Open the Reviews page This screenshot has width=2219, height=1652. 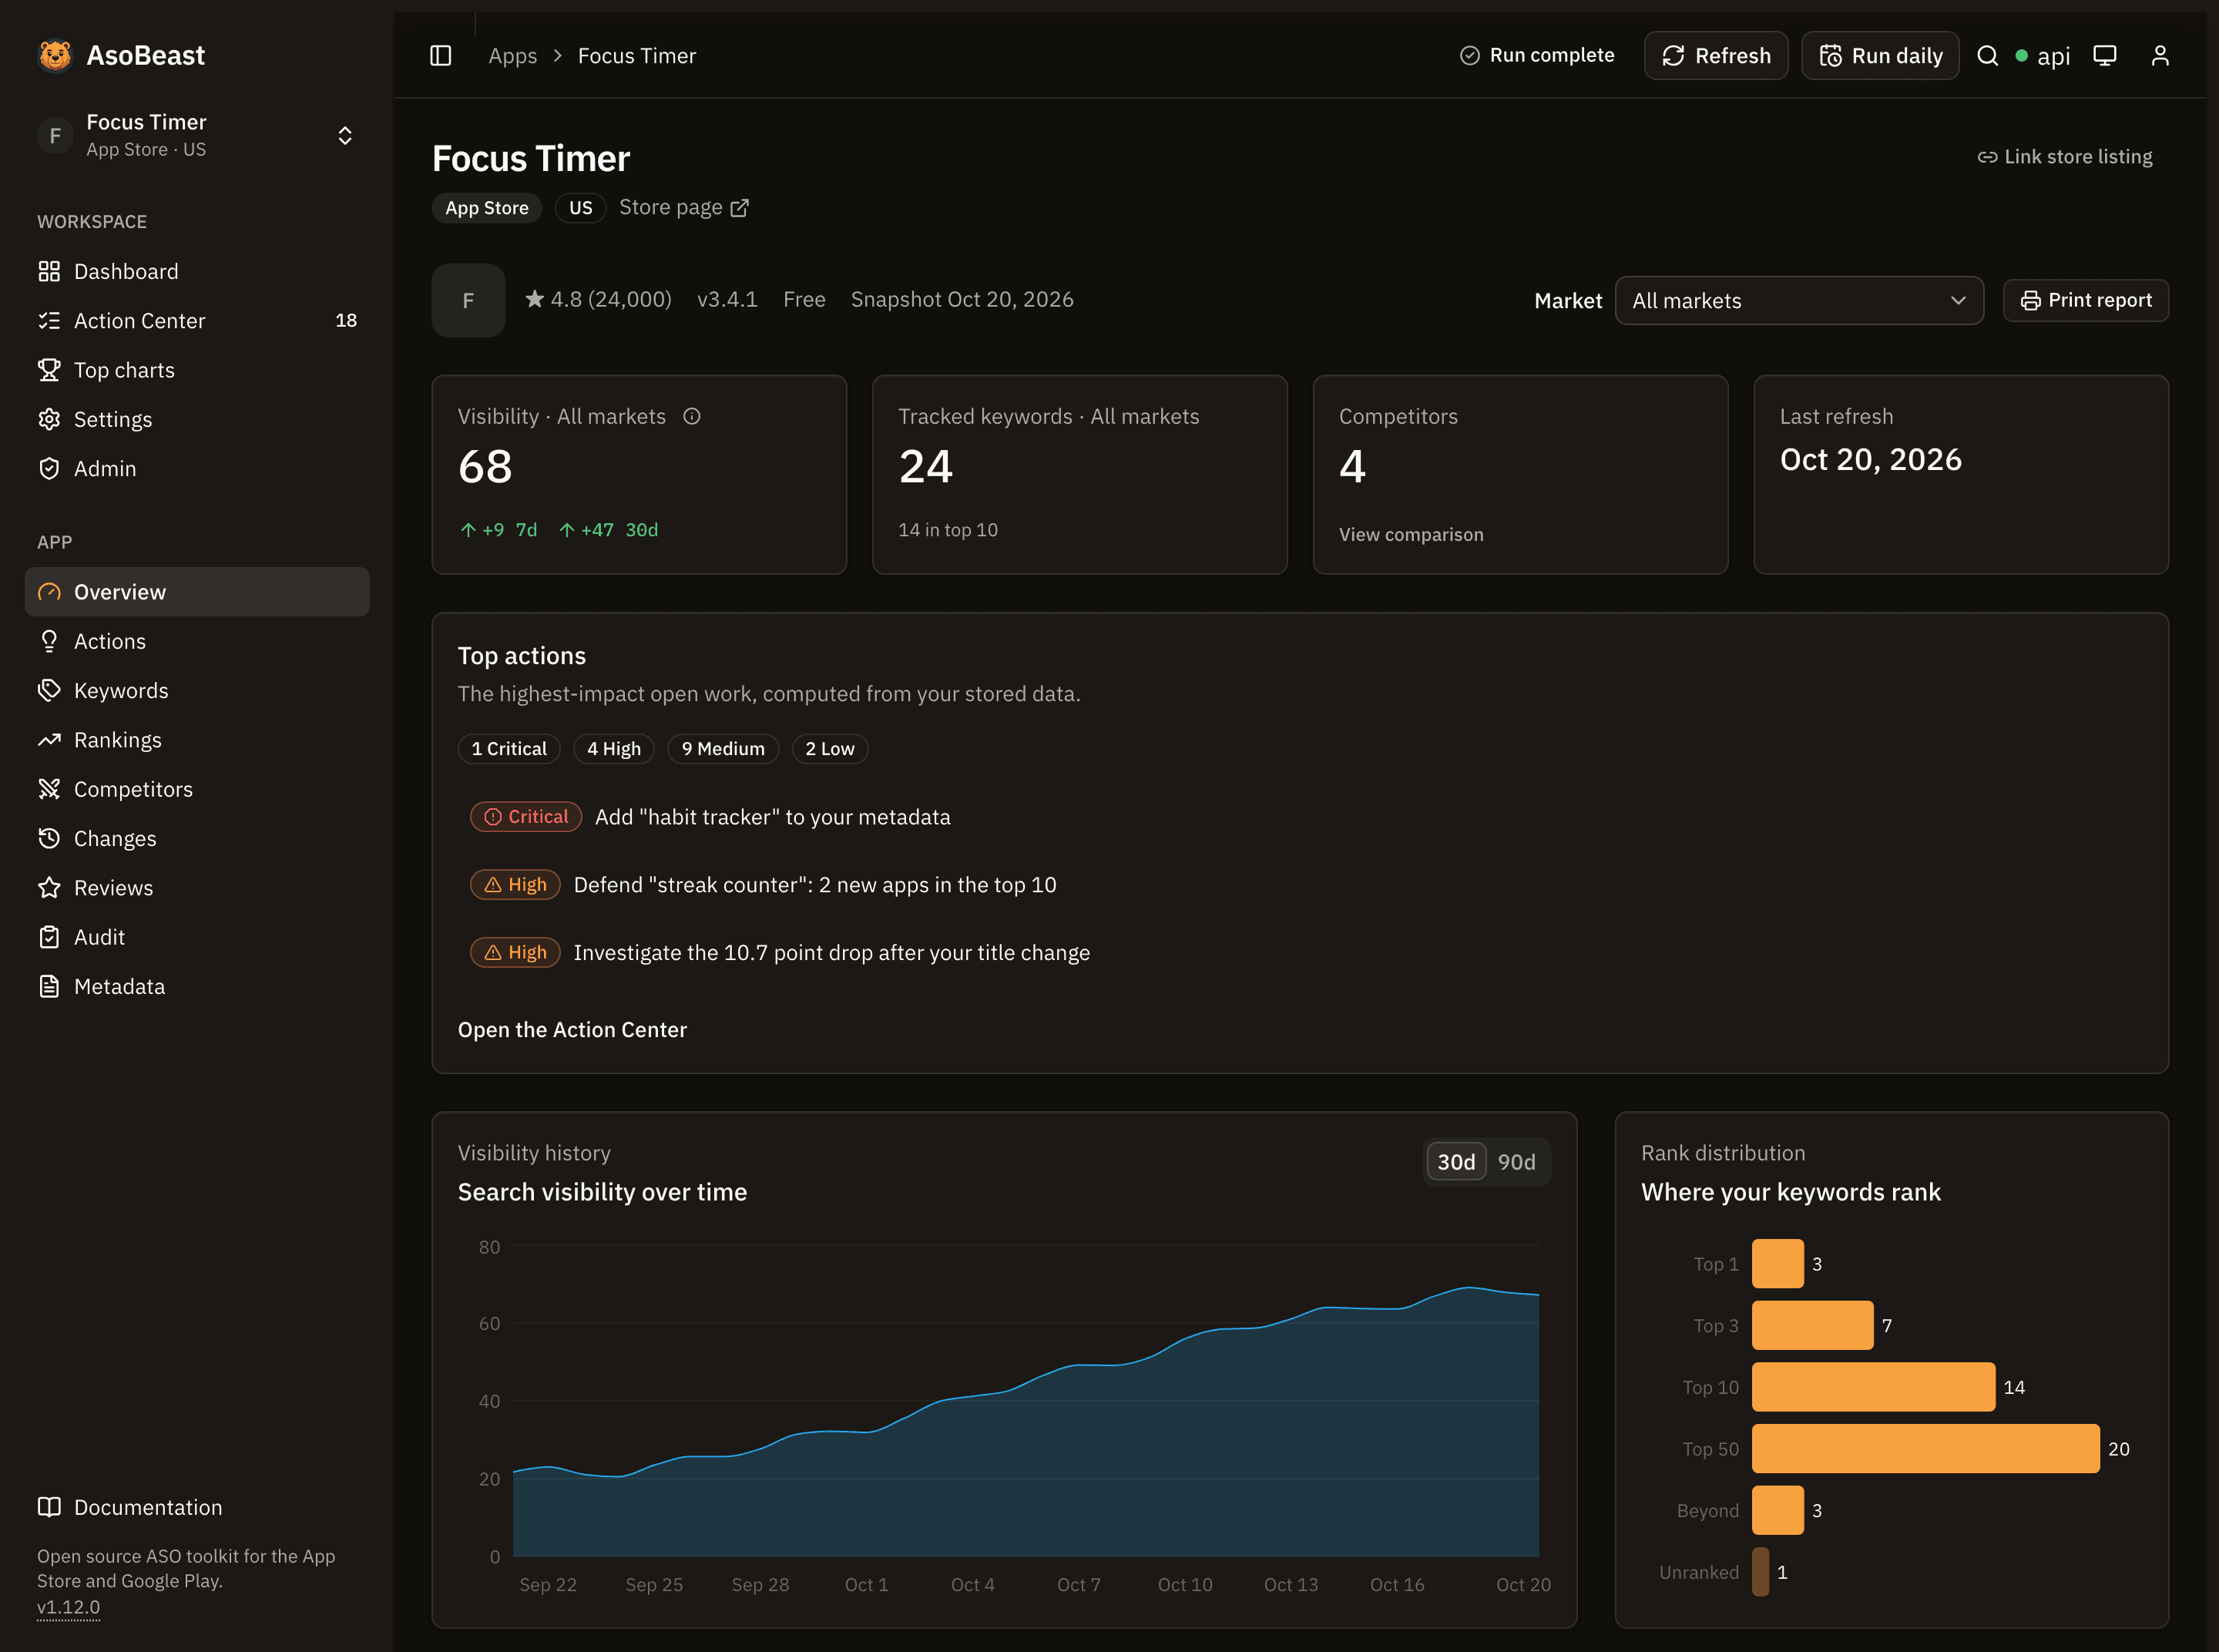pos(197,888)
